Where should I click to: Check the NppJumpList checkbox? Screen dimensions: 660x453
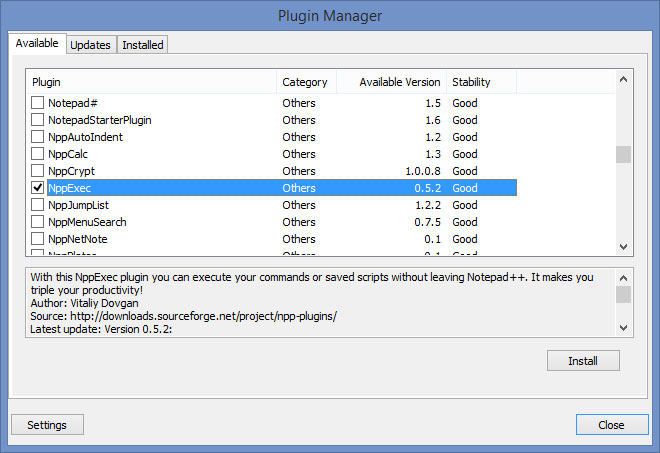[x=37, y=205]
